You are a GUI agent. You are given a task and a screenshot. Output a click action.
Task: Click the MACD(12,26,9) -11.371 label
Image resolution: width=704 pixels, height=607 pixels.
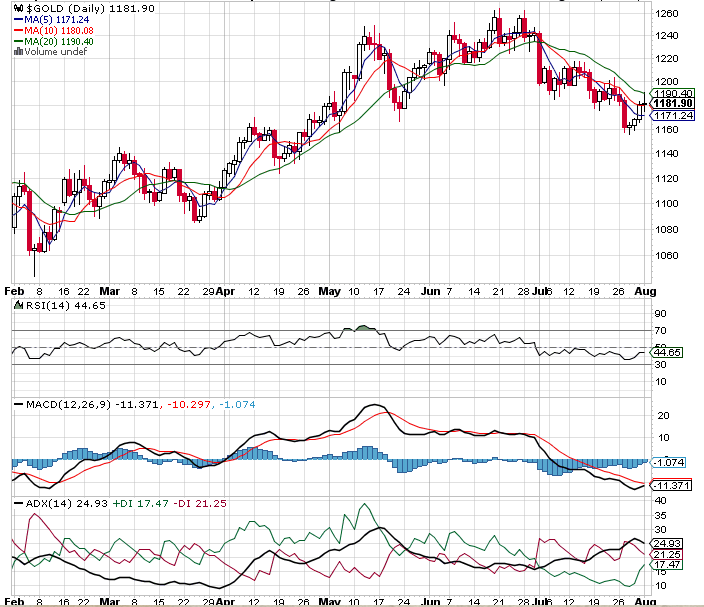tap(92, 405)
